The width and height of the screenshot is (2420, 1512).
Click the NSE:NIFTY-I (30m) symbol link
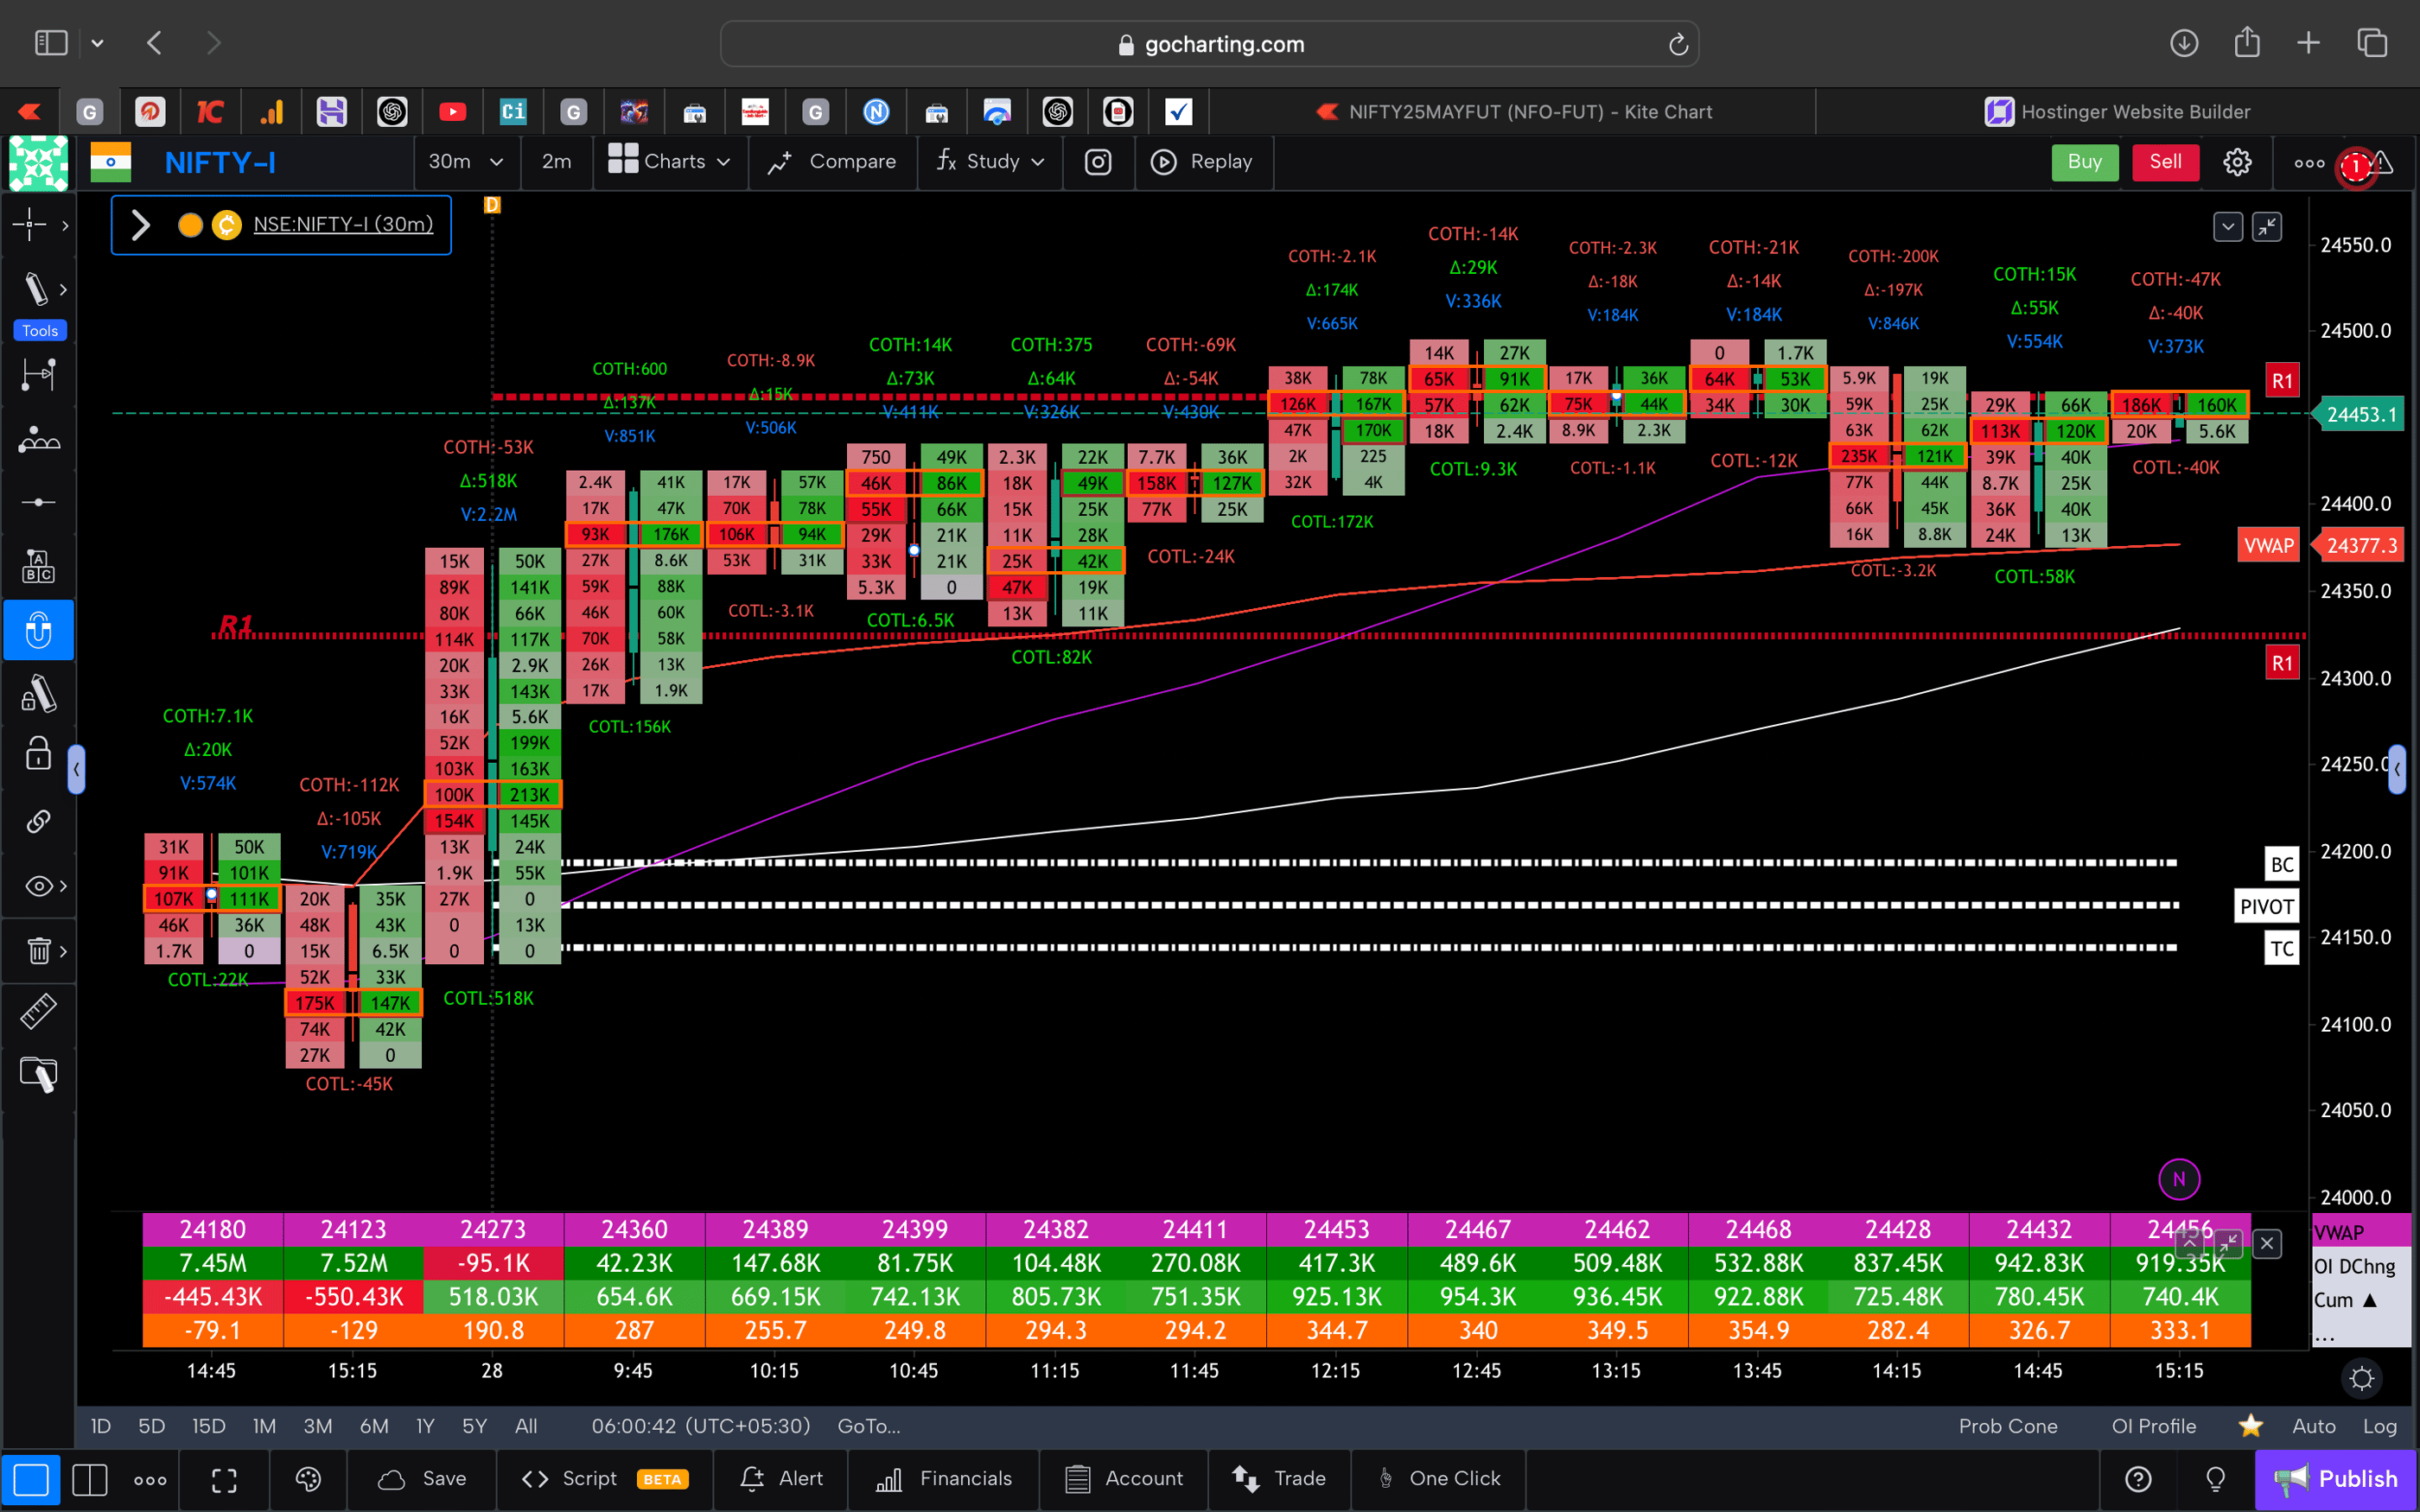point(343,225)
